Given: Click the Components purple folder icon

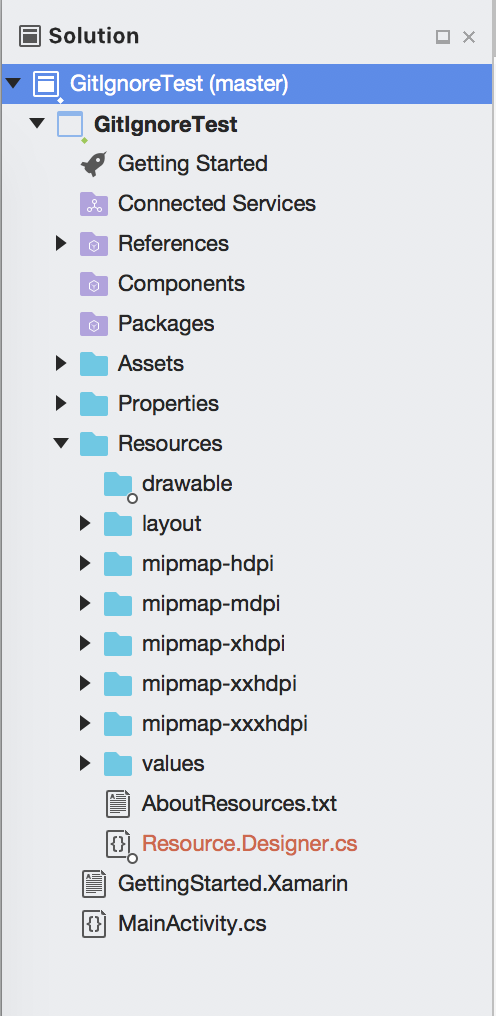Looking at the screenshot, I should coord(94,284).
